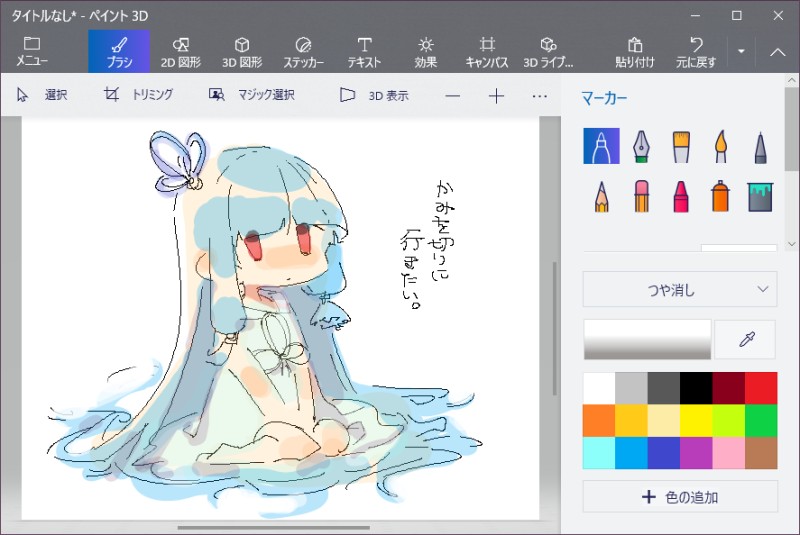The height and width of the screenshot is (535, 800).
Task: Choose the sky blue color swatch
Action: coord(631,453)
